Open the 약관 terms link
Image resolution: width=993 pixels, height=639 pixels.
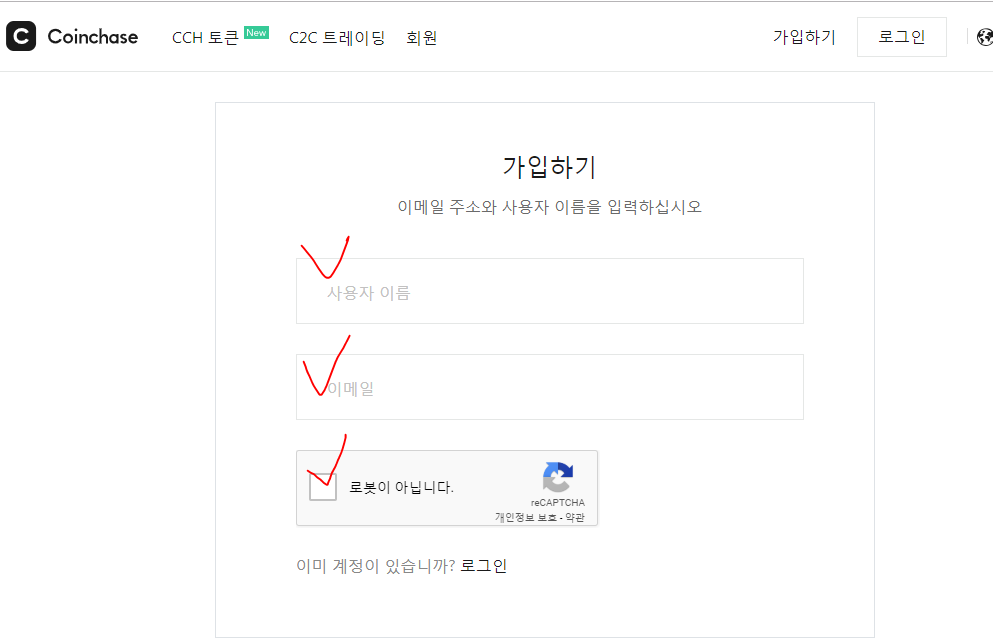click(575, 517)
